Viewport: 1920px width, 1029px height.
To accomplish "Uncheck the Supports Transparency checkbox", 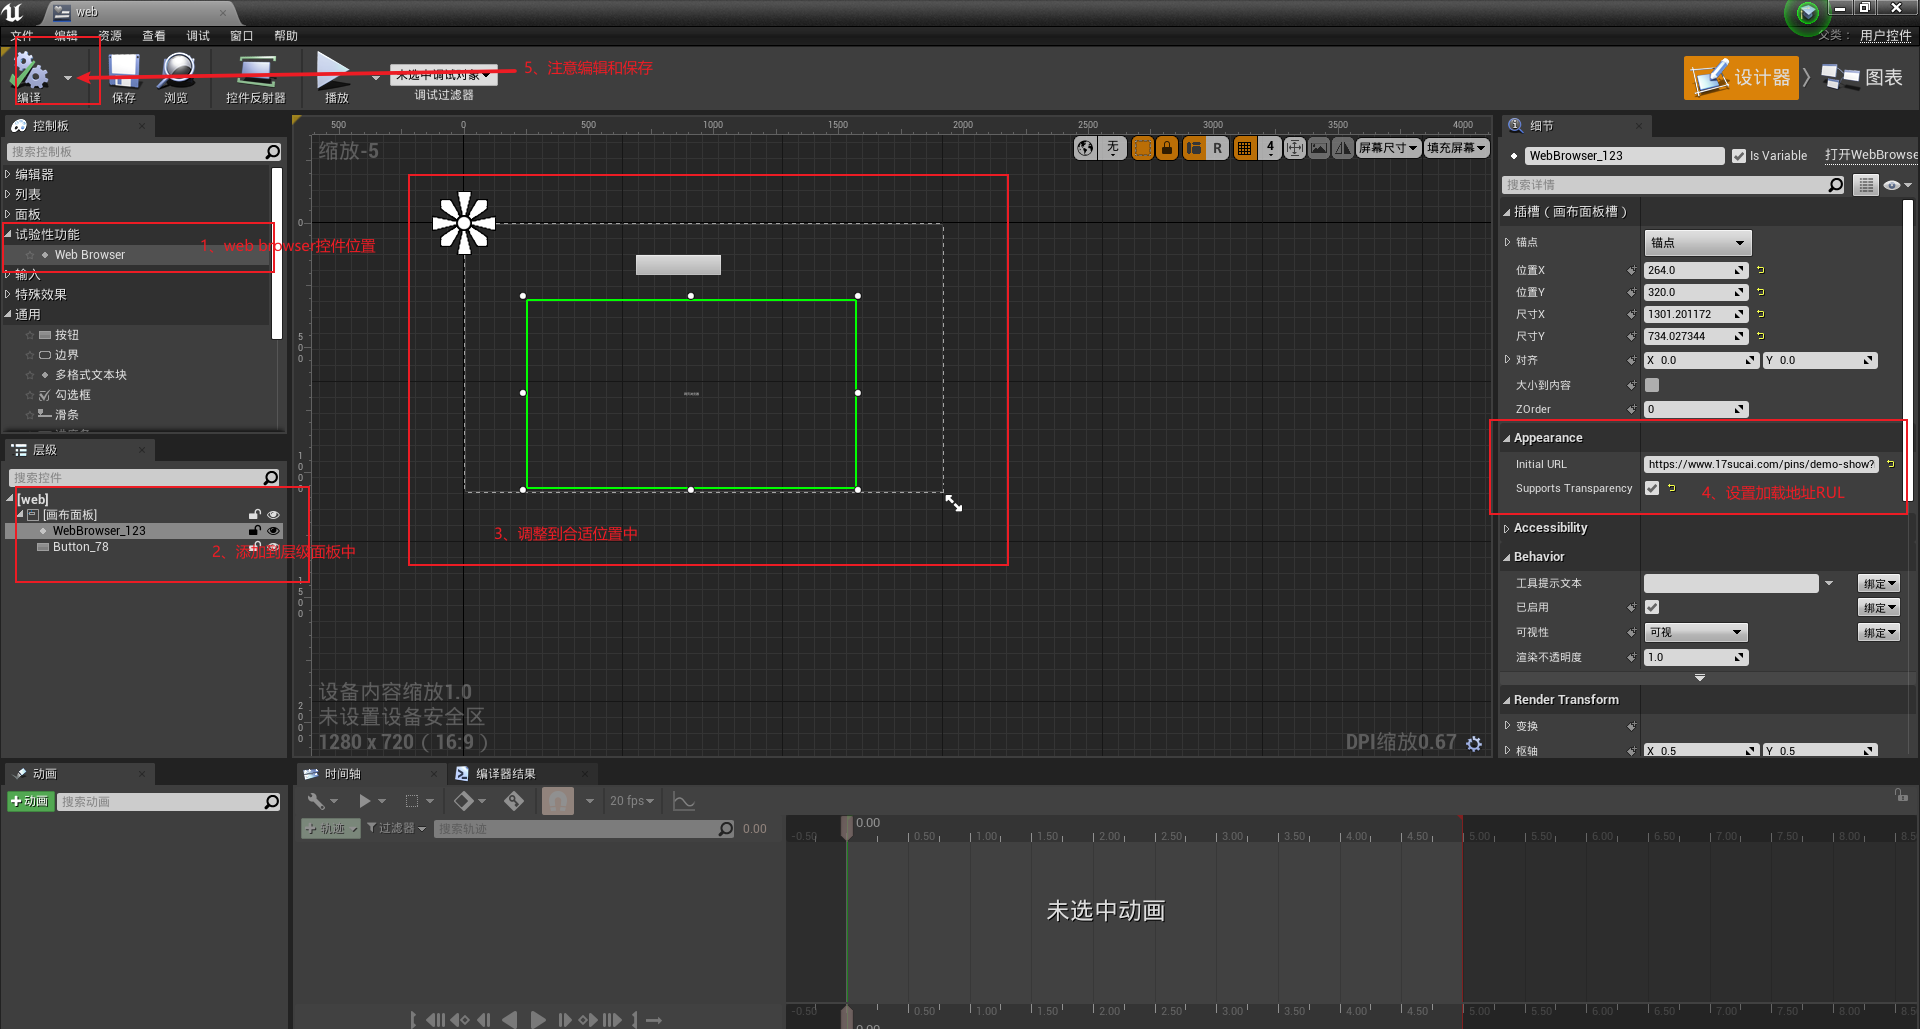I will [1652, 488].
